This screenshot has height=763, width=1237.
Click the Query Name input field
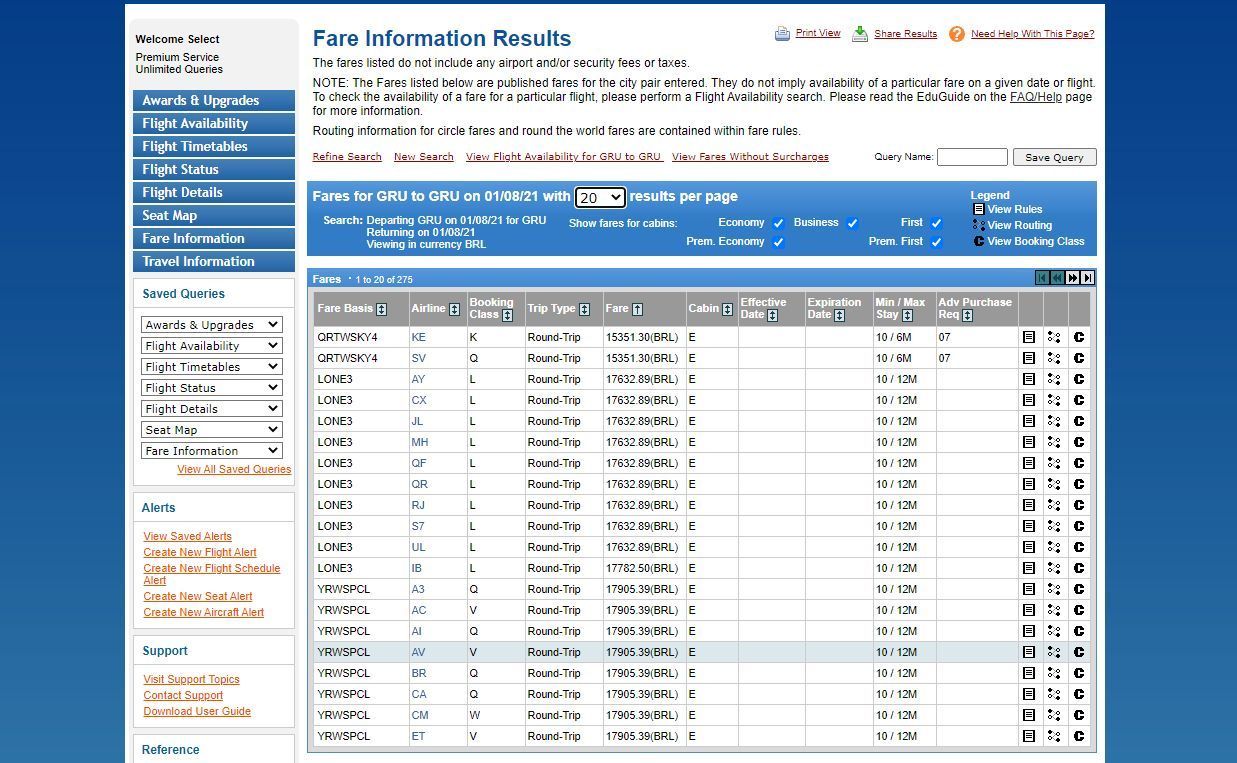coord(972,157)
